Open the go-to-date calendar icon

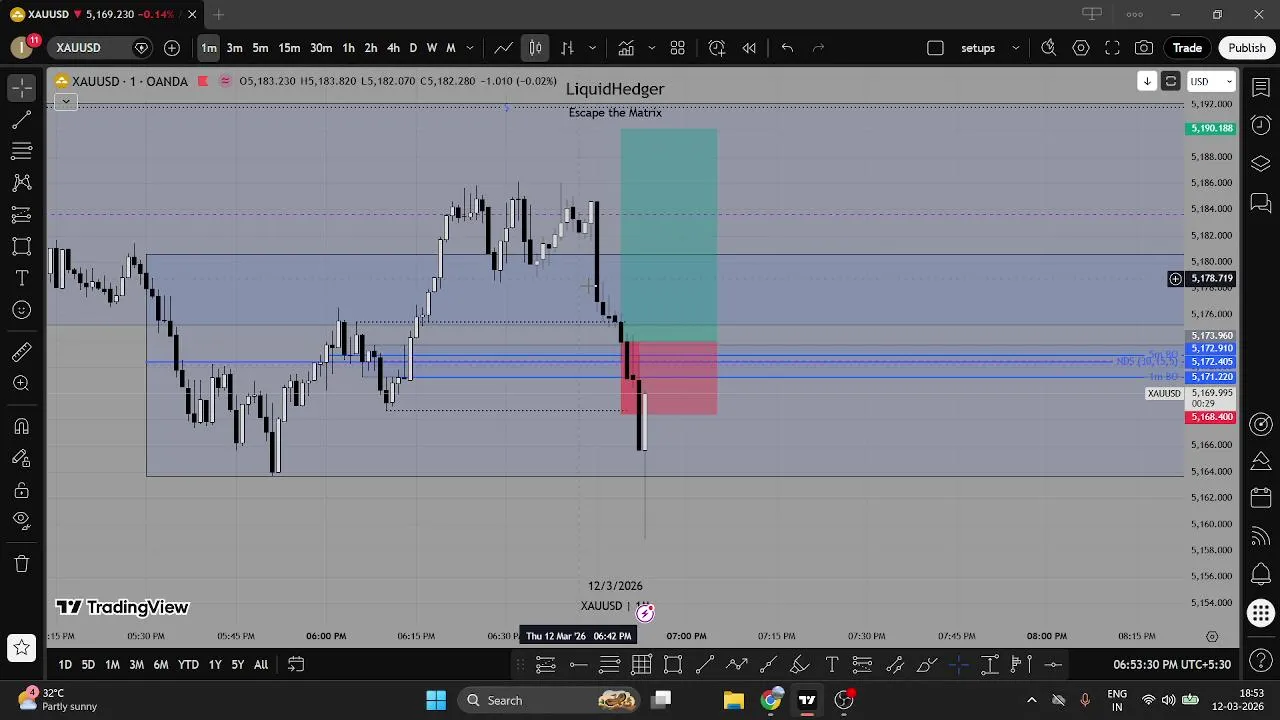click(x=296, y=664)
